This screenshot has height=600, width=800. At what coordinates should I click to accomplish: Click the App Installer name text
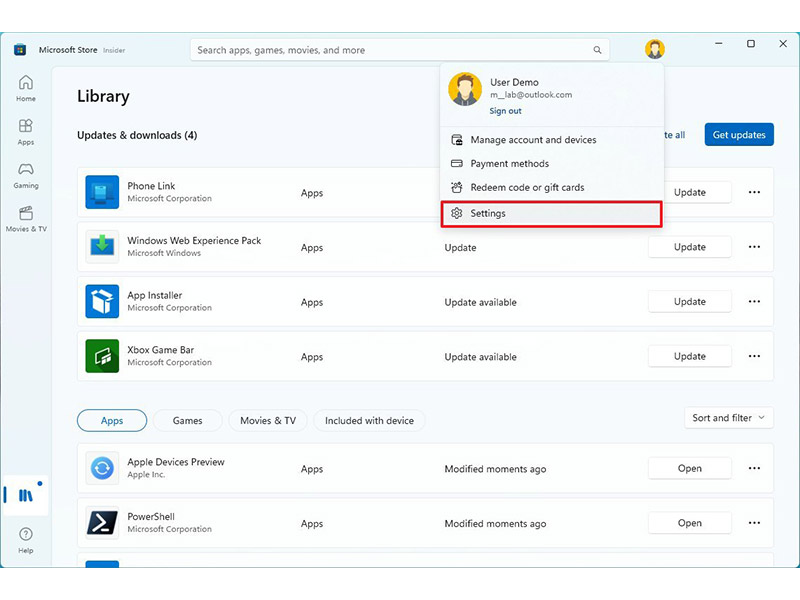pos(155,295)
